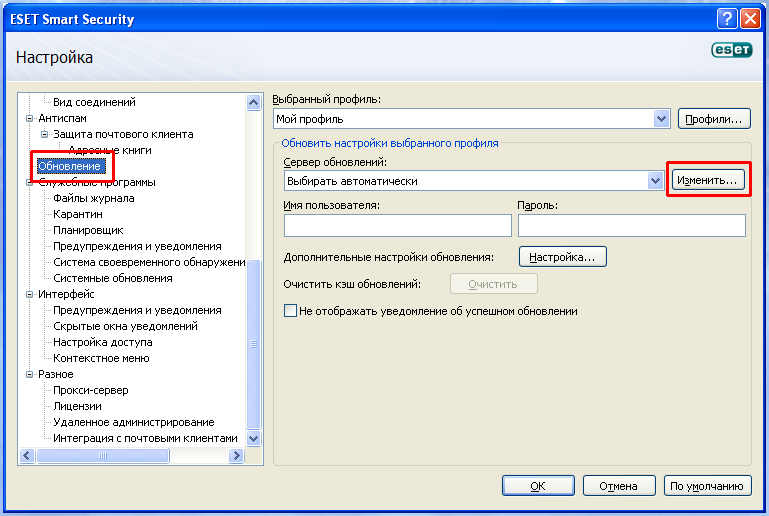Click the tree's vertical scrollbar thumb

[x=254, y=344]
